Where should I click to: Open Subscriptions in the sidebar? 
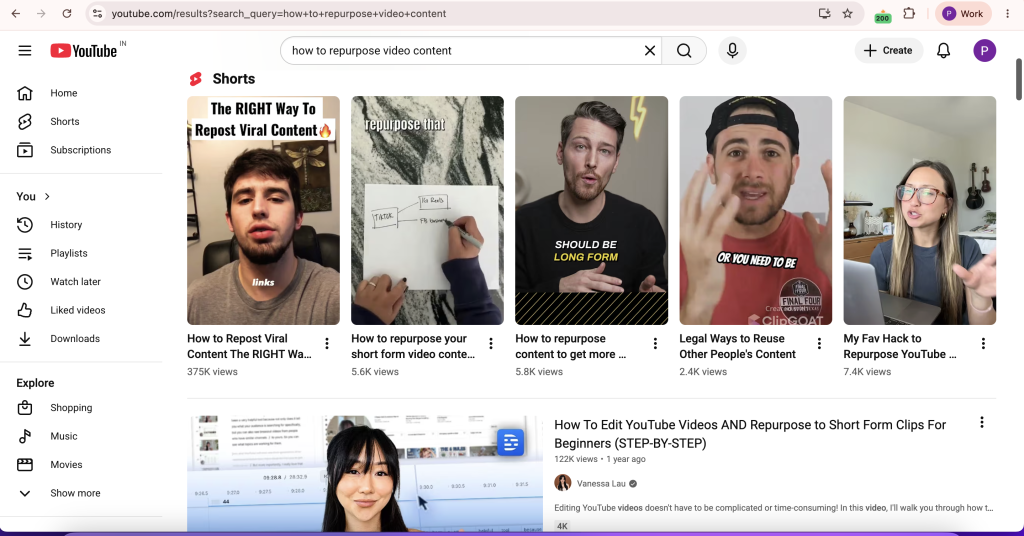click(x=81, y=150)
